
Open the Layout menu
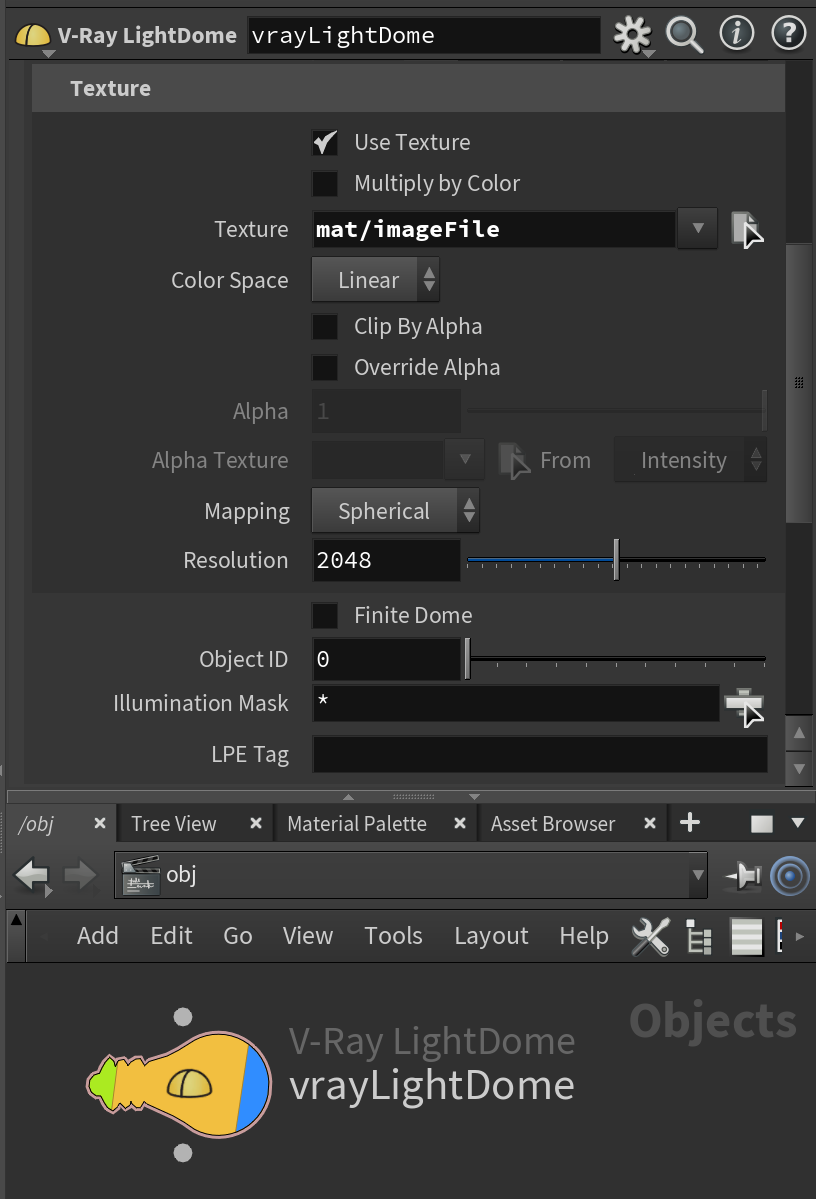pos(491,936)
